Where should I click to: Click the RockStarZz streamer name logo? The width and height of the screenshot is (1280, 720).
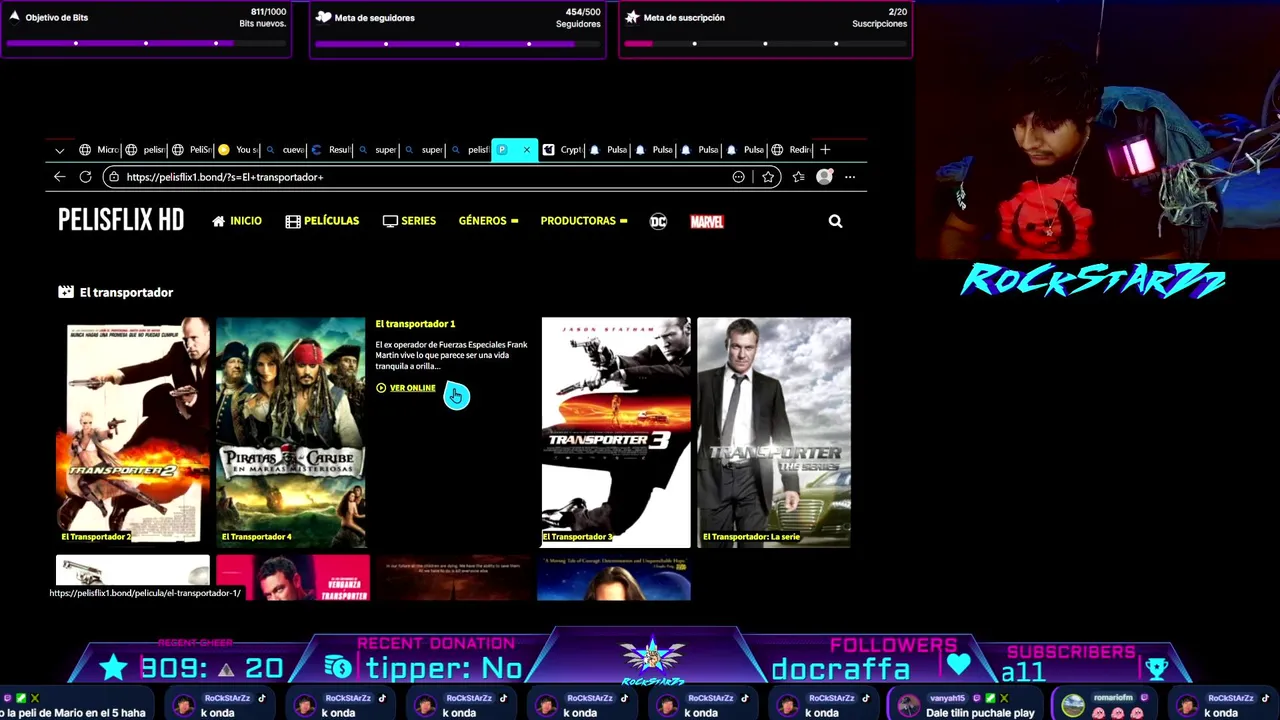coord(1093,280)
